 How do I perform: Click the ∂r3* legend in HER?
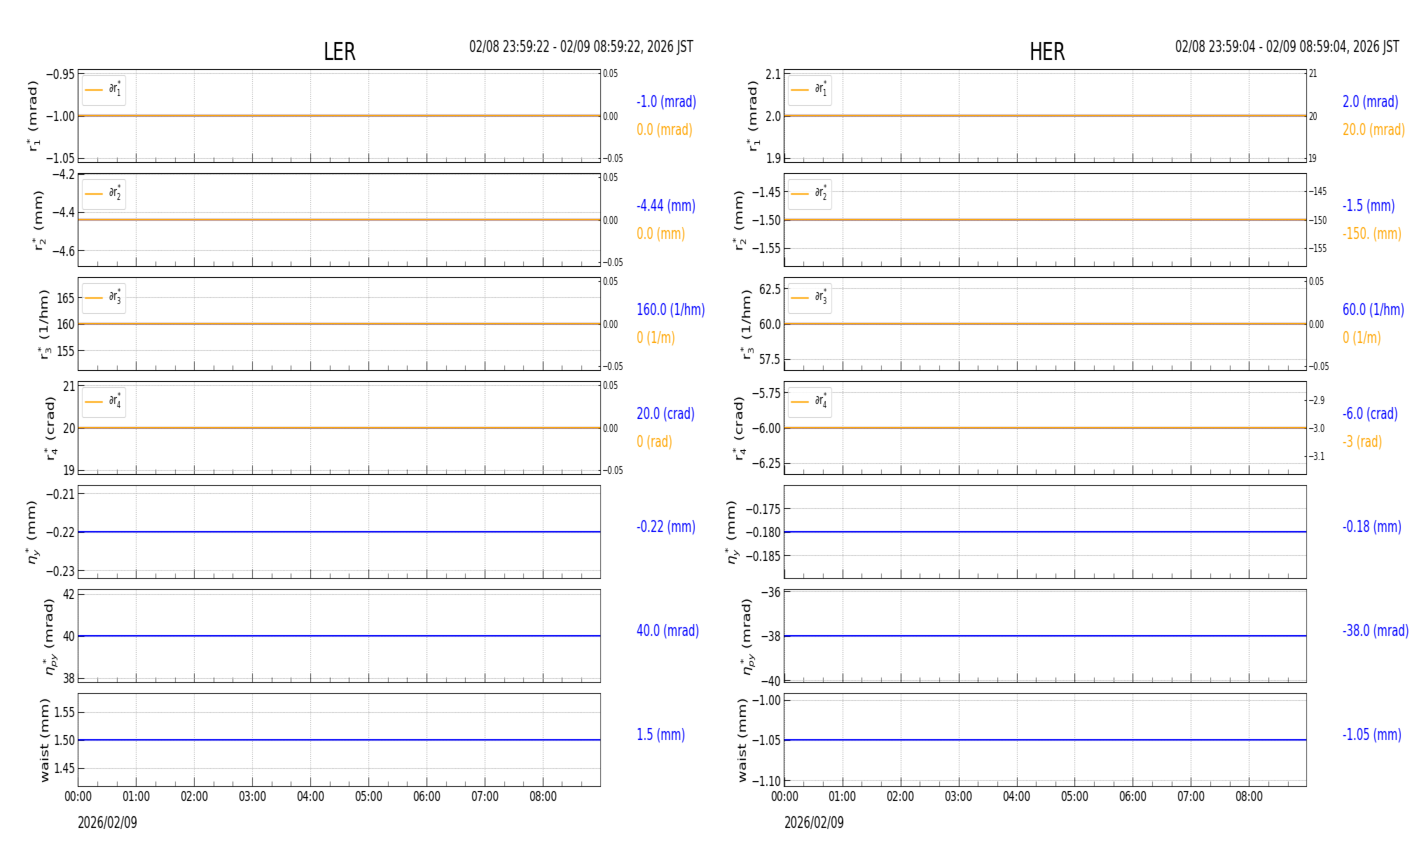click(810, 298)
